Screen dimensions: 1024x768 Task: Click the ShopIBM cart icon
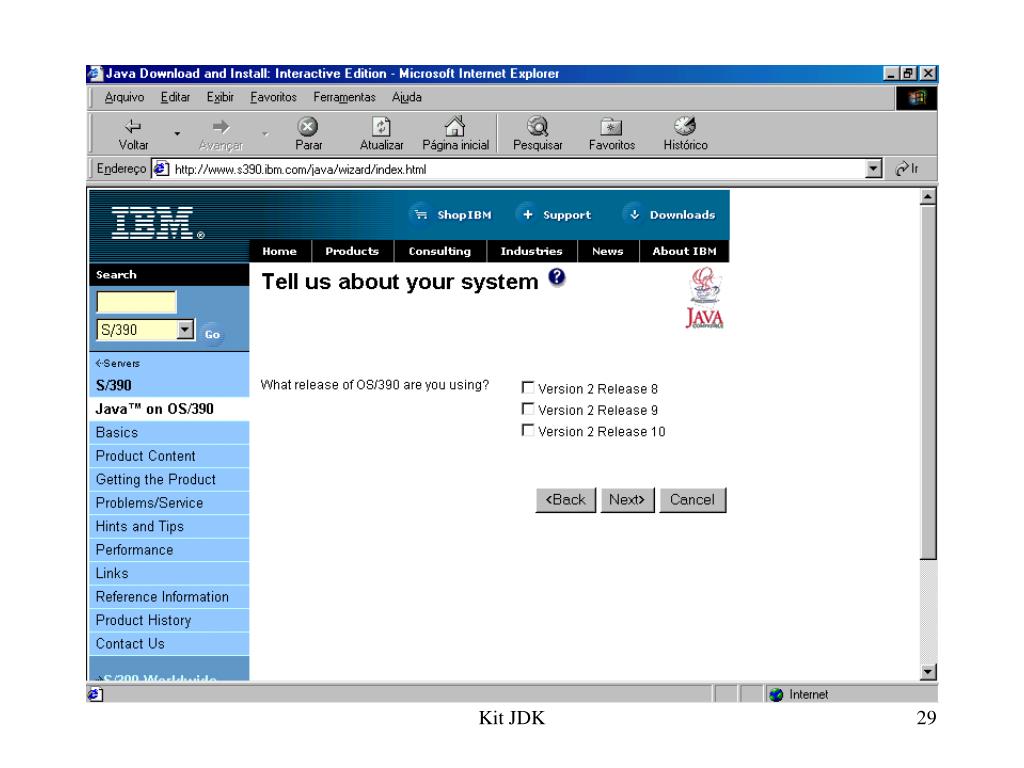pyautogui.click(x=421, y=214)
